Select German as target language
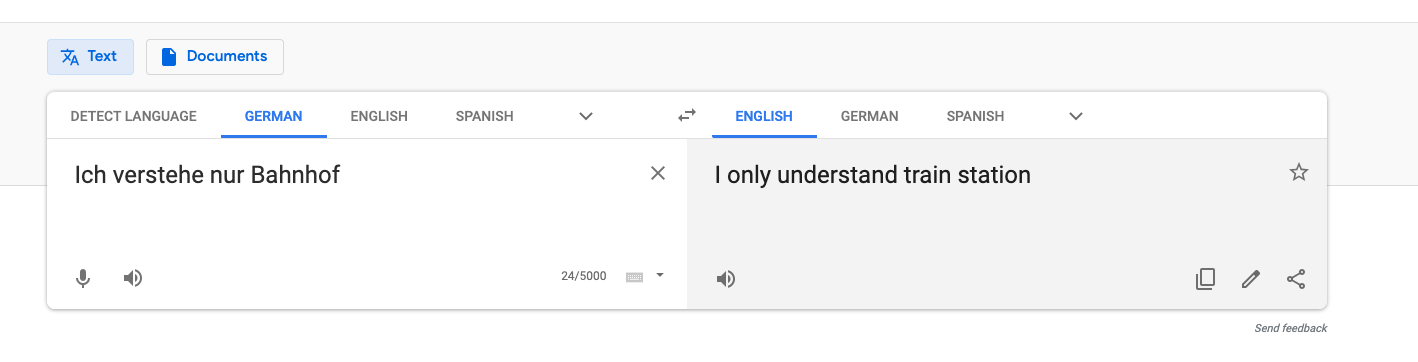 pos(869,116)
